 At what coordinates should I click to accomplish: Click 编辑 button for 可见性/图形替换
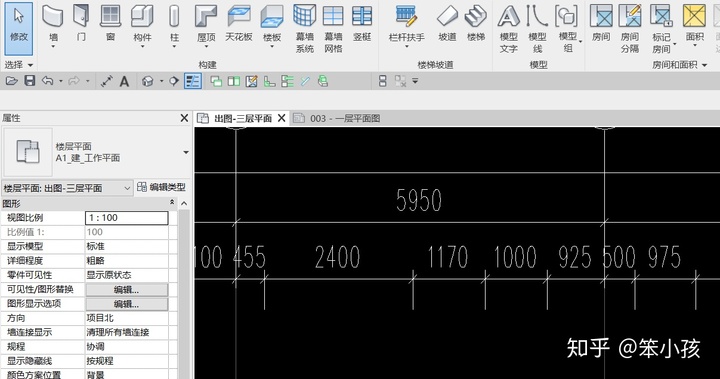127,289
